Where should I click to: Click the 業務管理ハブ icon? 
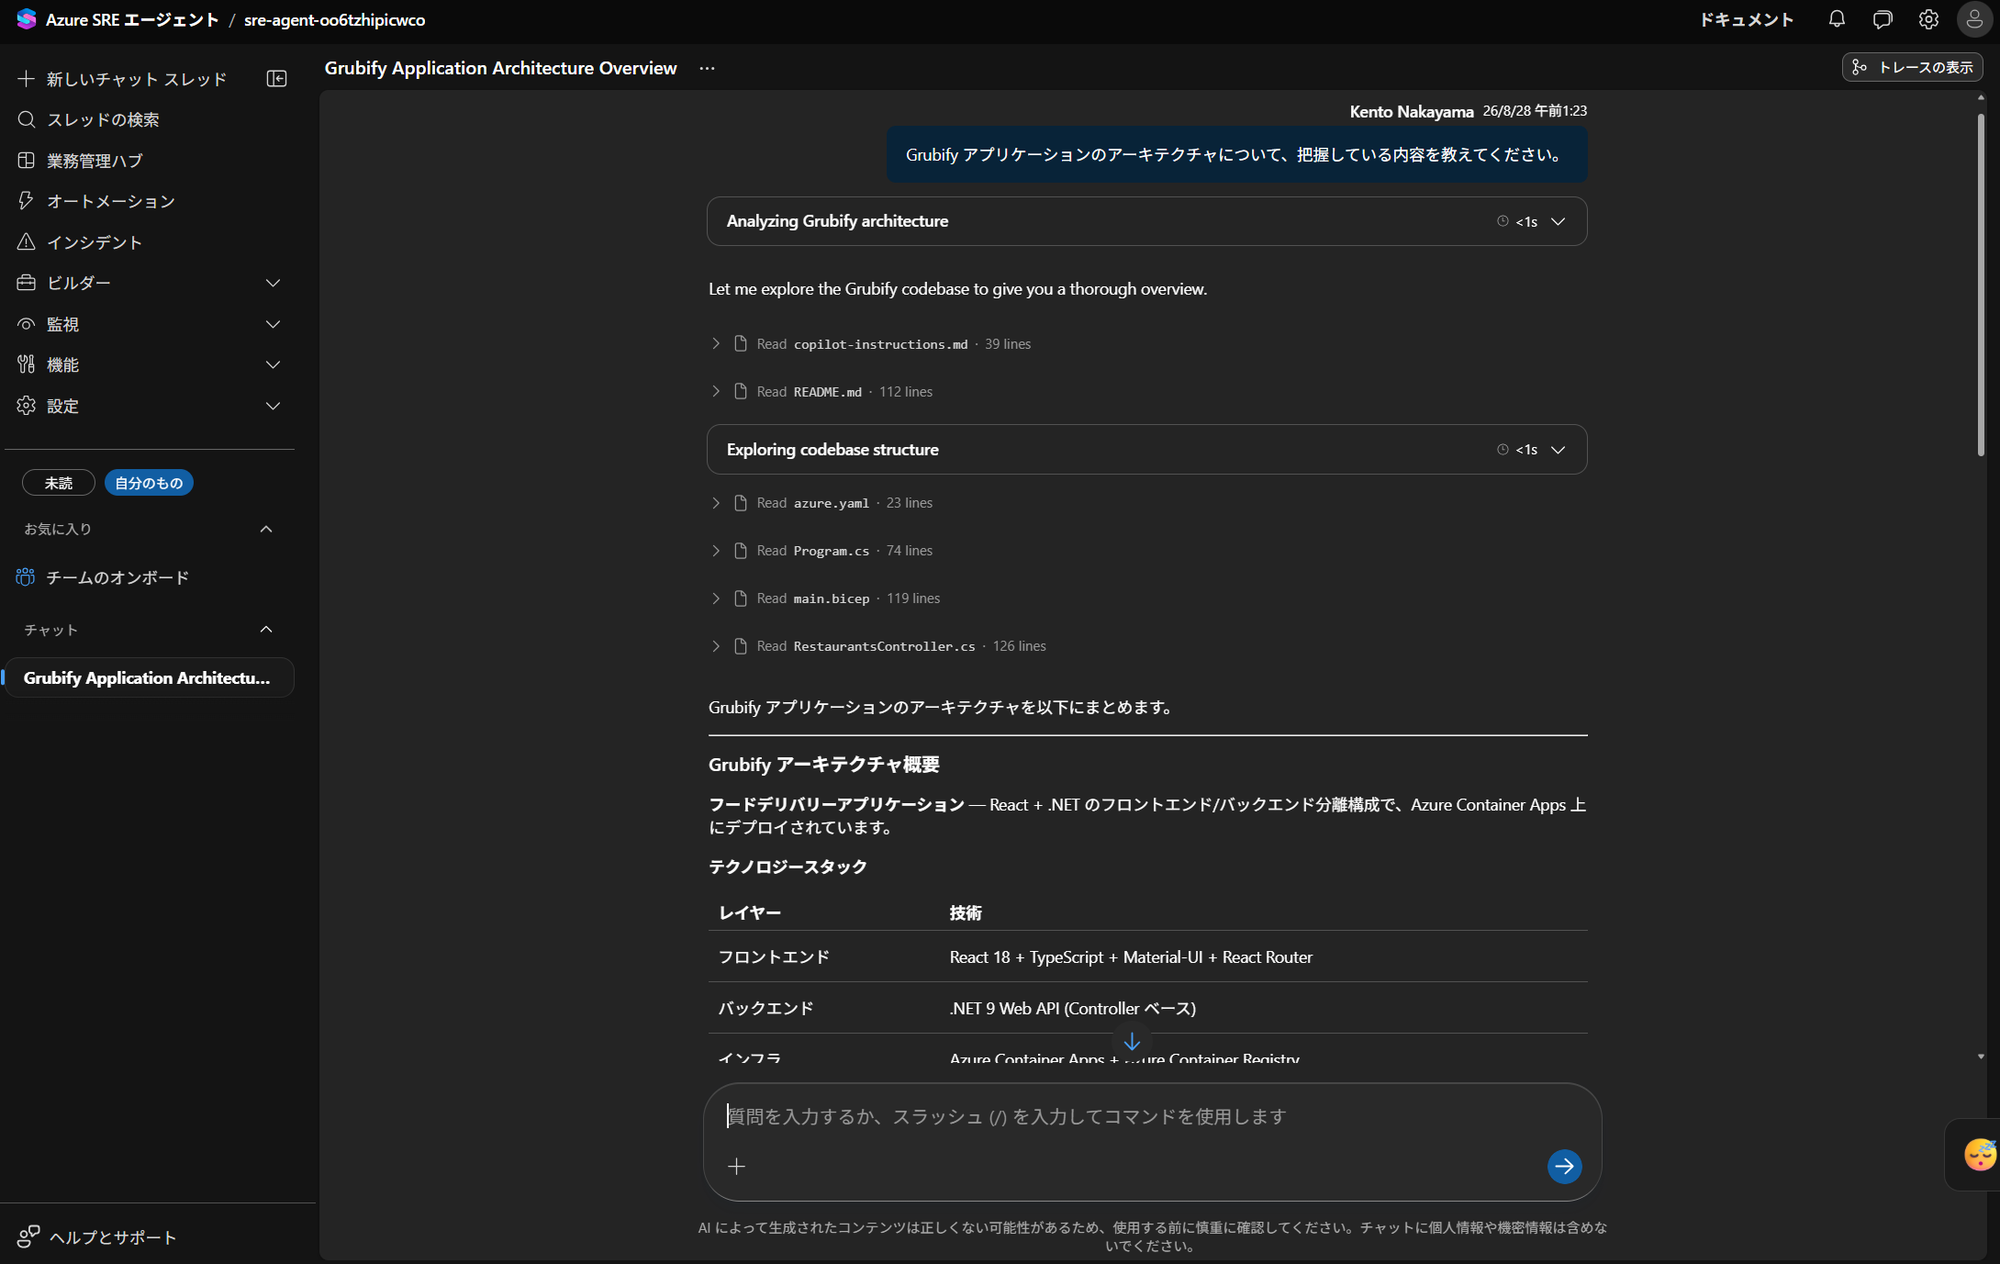pyautogui.click(x=26, y=160)
